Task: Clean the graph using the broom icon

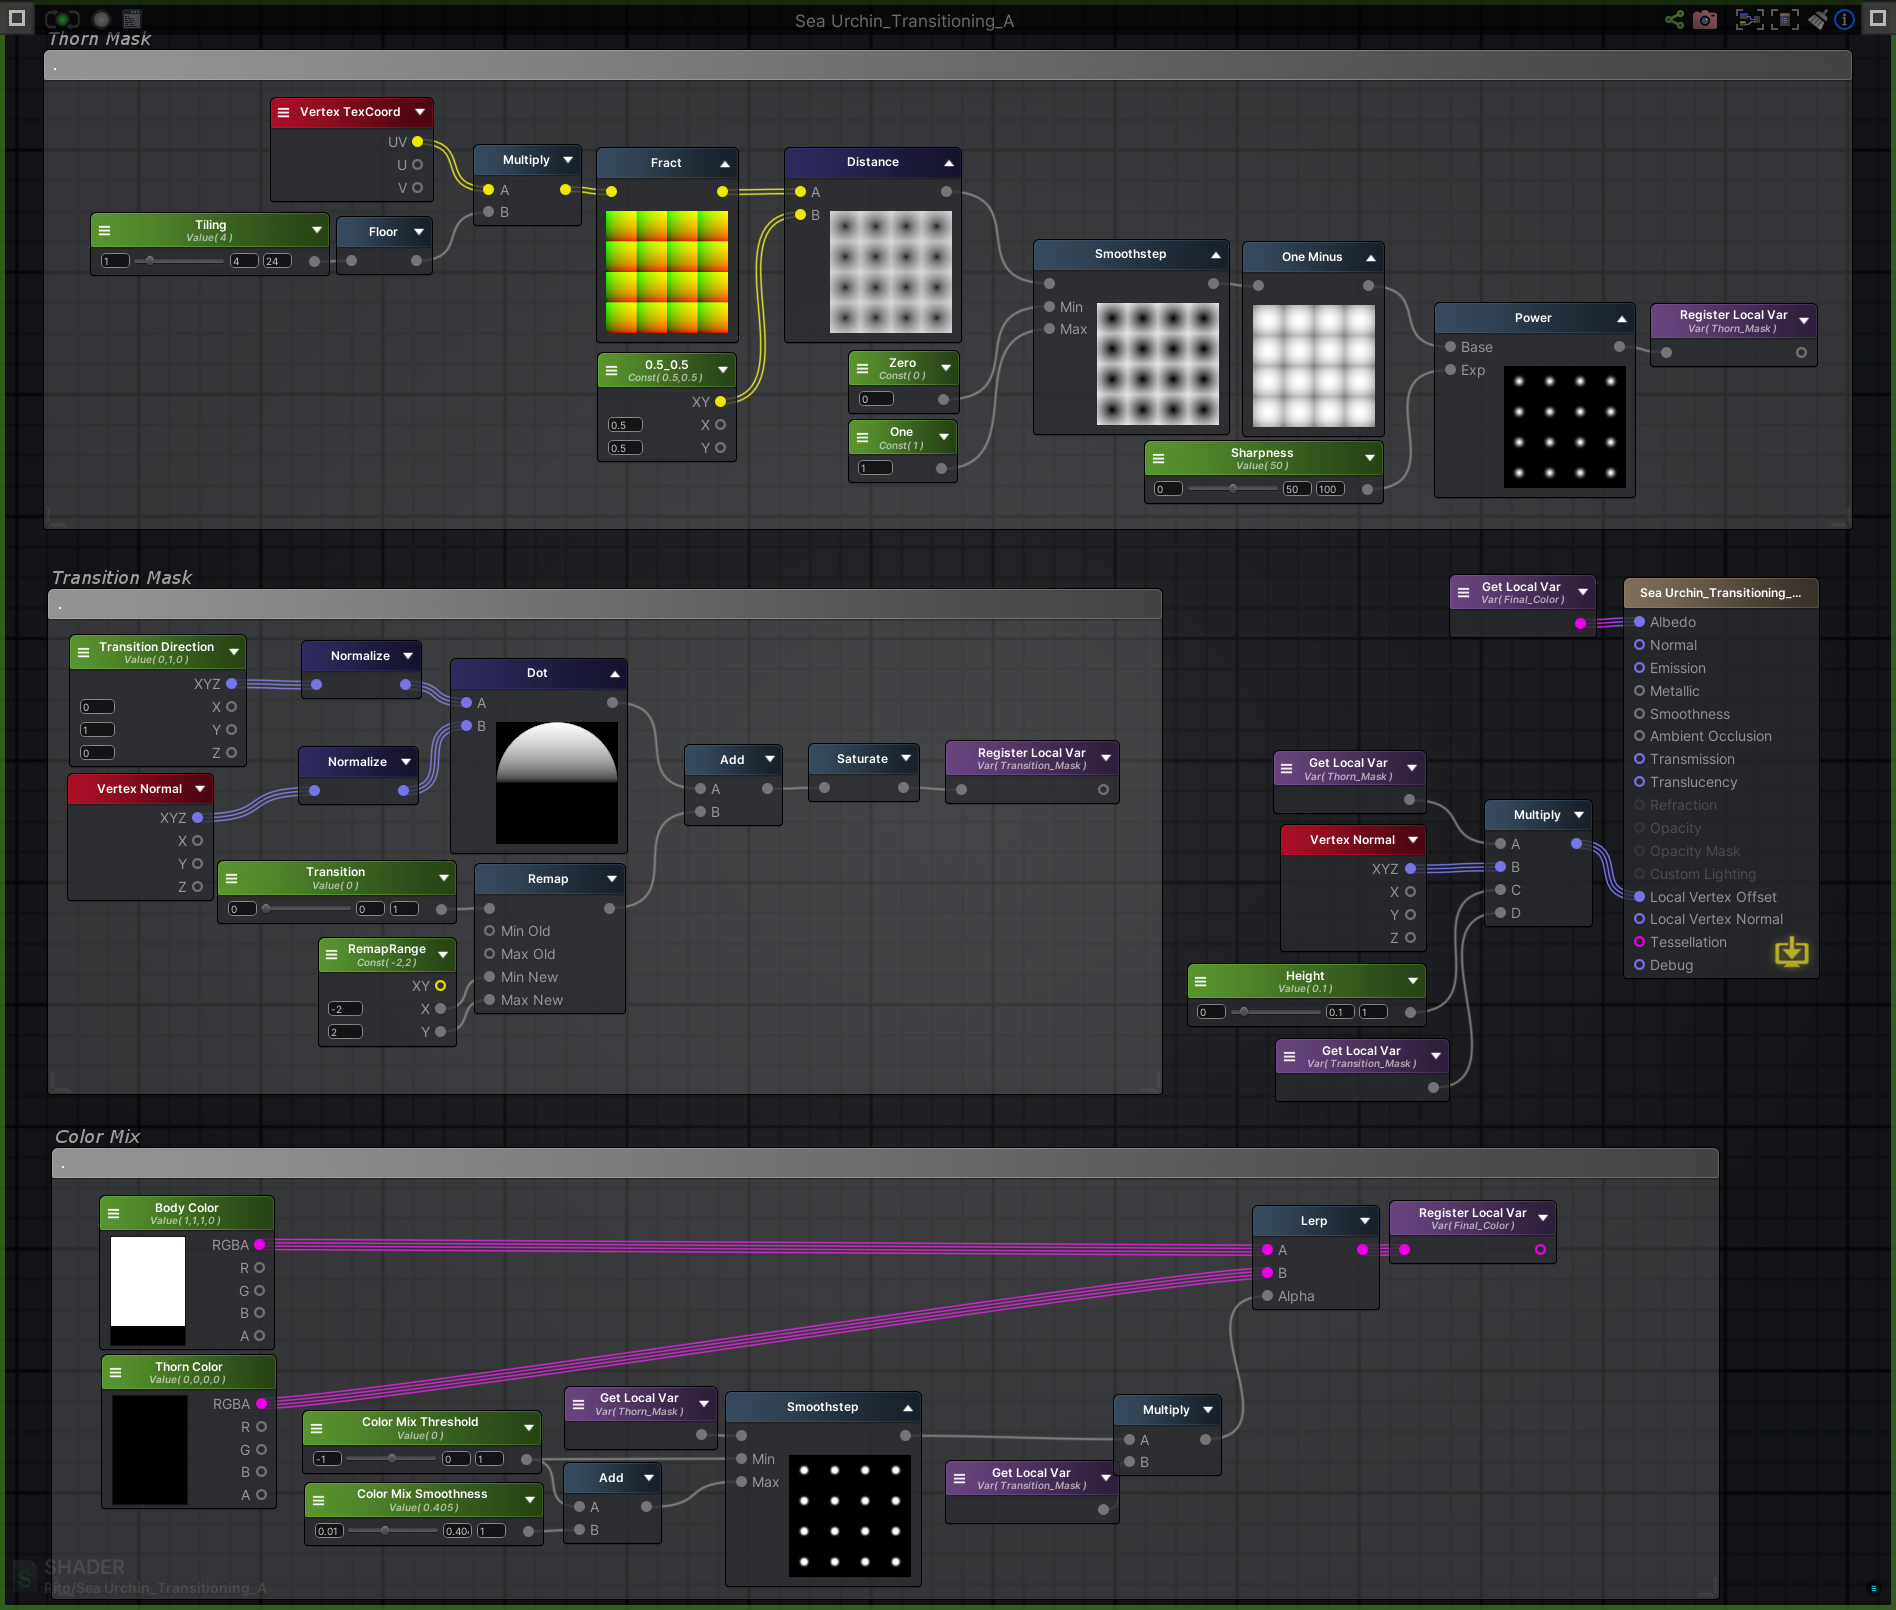Action: coord(1817,19)
